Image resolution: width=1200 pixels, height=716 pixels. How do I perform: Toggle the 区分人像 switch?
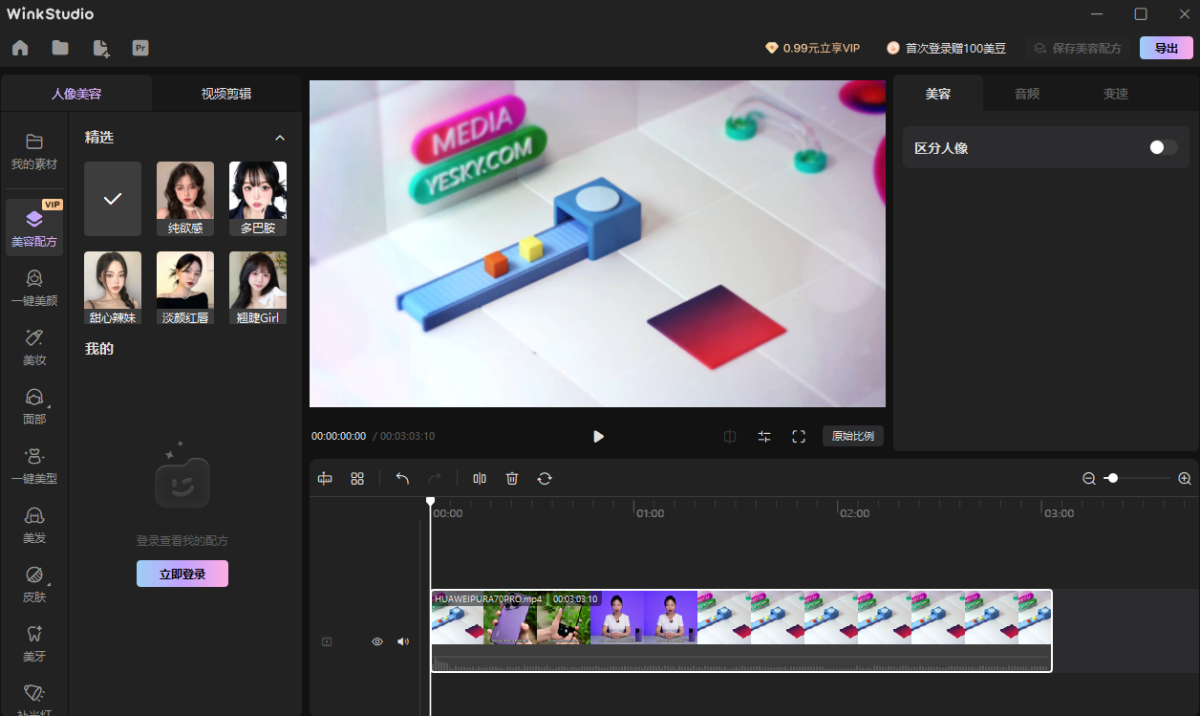point(1162,148)
